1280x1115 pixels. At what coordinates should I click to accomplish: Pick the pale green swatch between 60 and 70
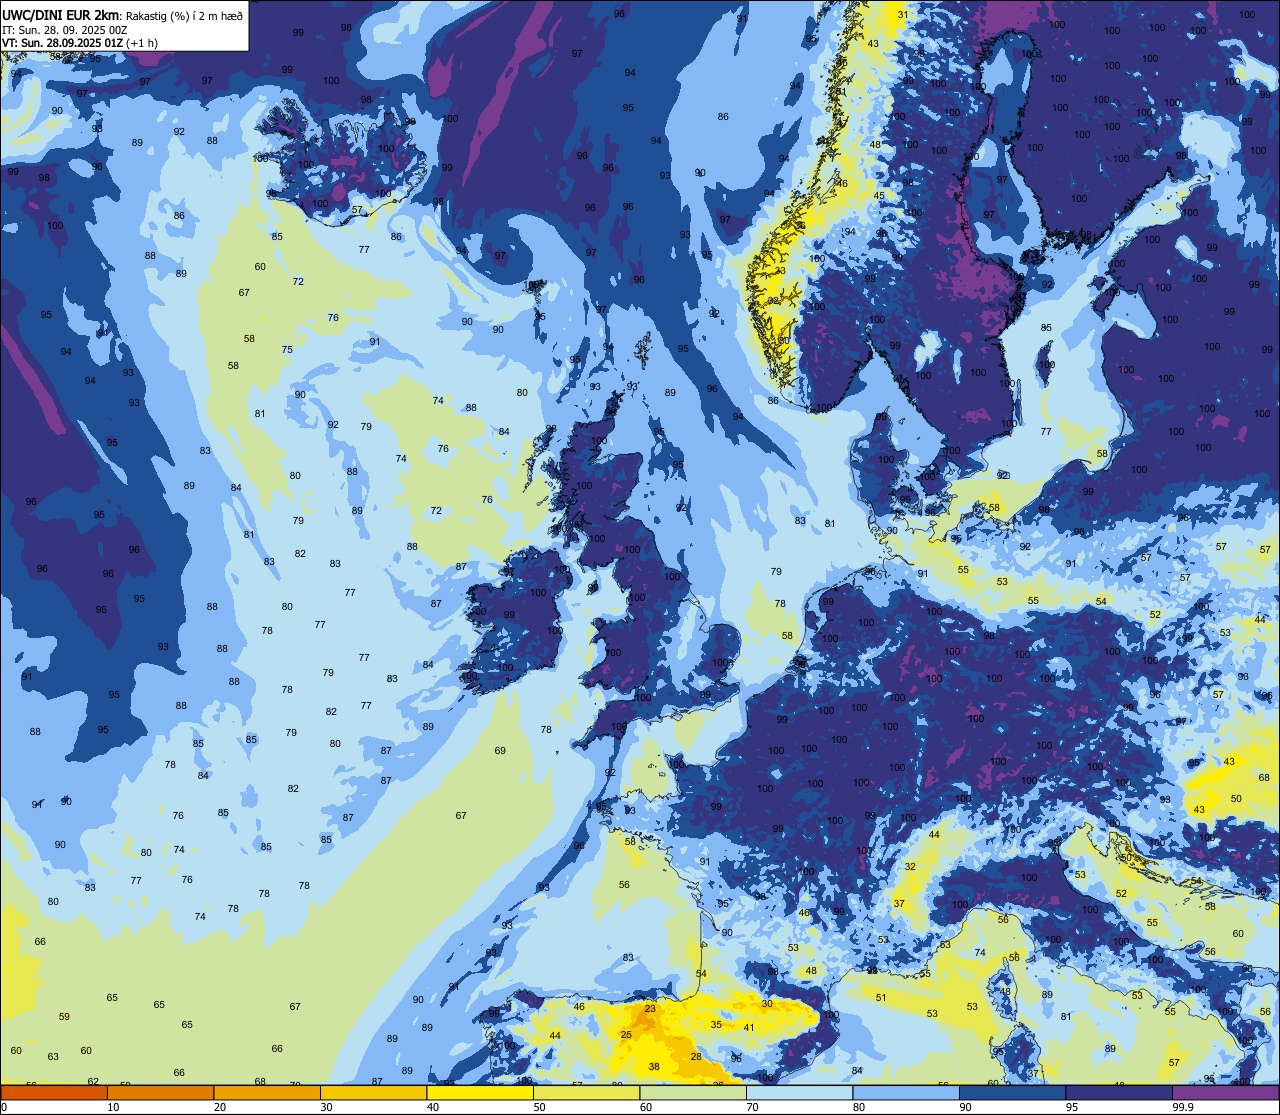coord(693,1092)
